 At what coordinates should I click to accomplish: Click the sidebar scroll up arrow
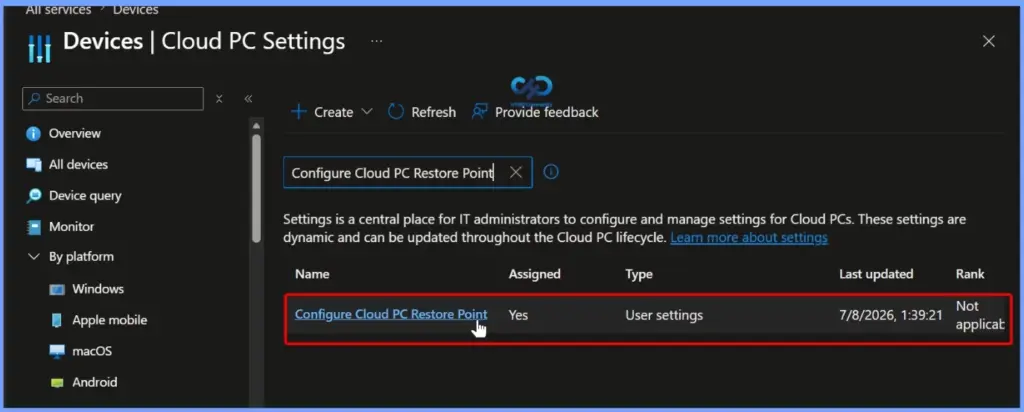pyautogui.click(x=257, y=126)
